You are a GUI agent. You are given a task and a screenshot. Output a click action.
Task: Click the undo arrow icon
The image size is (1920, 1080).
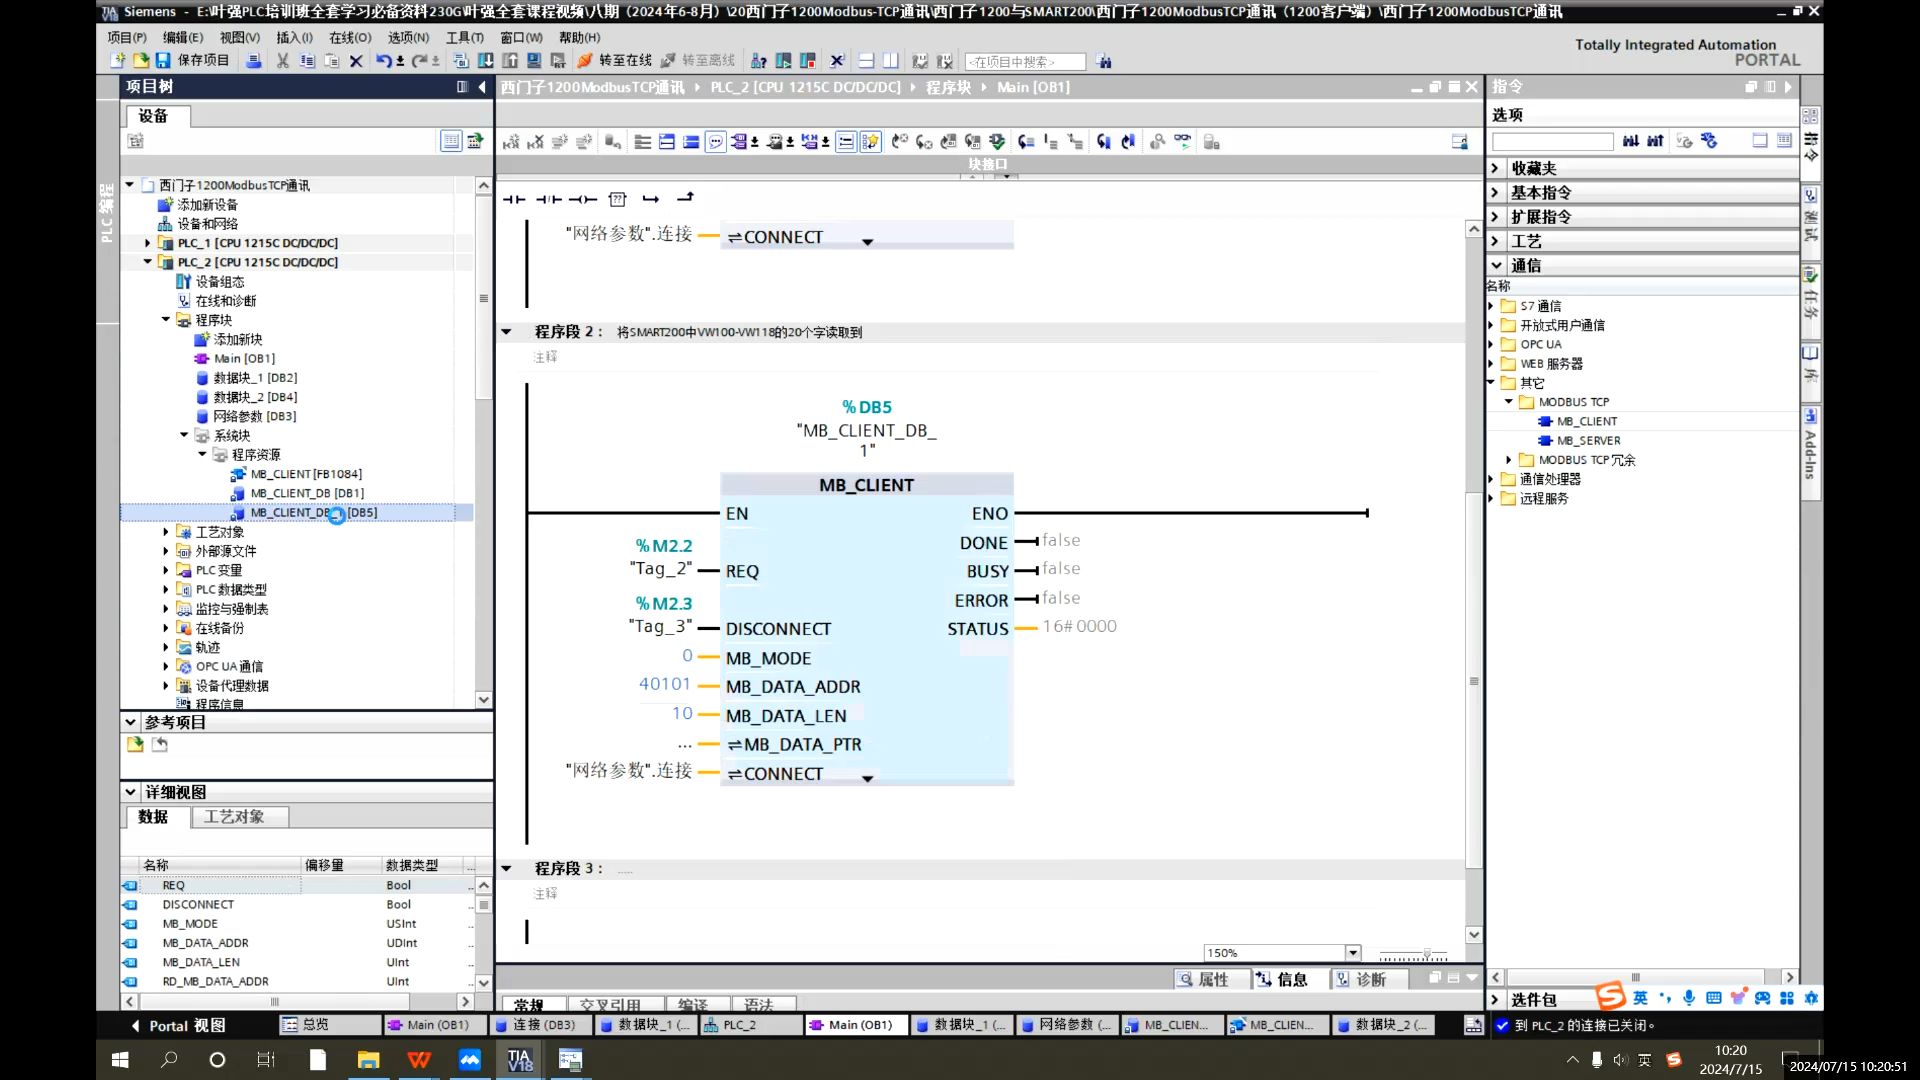(x=383, y=61)
